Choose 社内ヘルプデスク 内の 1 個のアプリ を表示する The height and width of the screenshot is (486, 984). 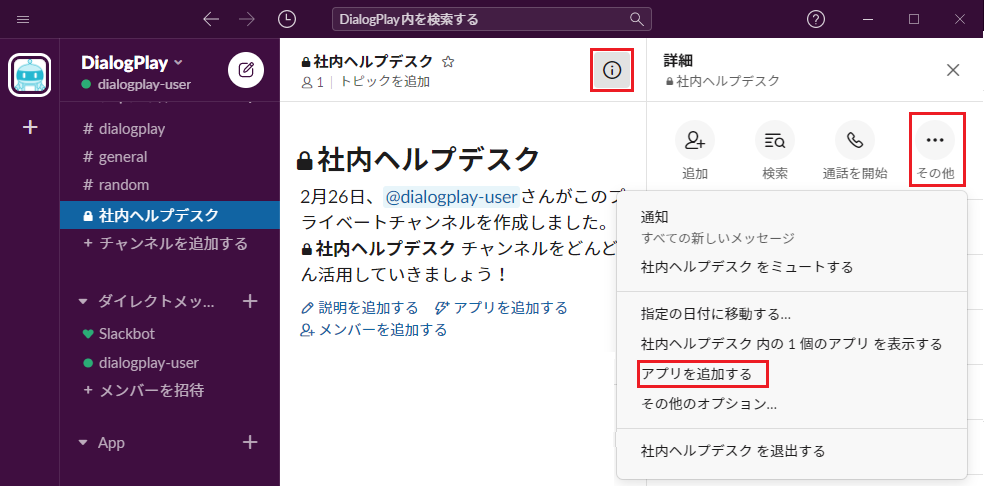tap(791, 344)
